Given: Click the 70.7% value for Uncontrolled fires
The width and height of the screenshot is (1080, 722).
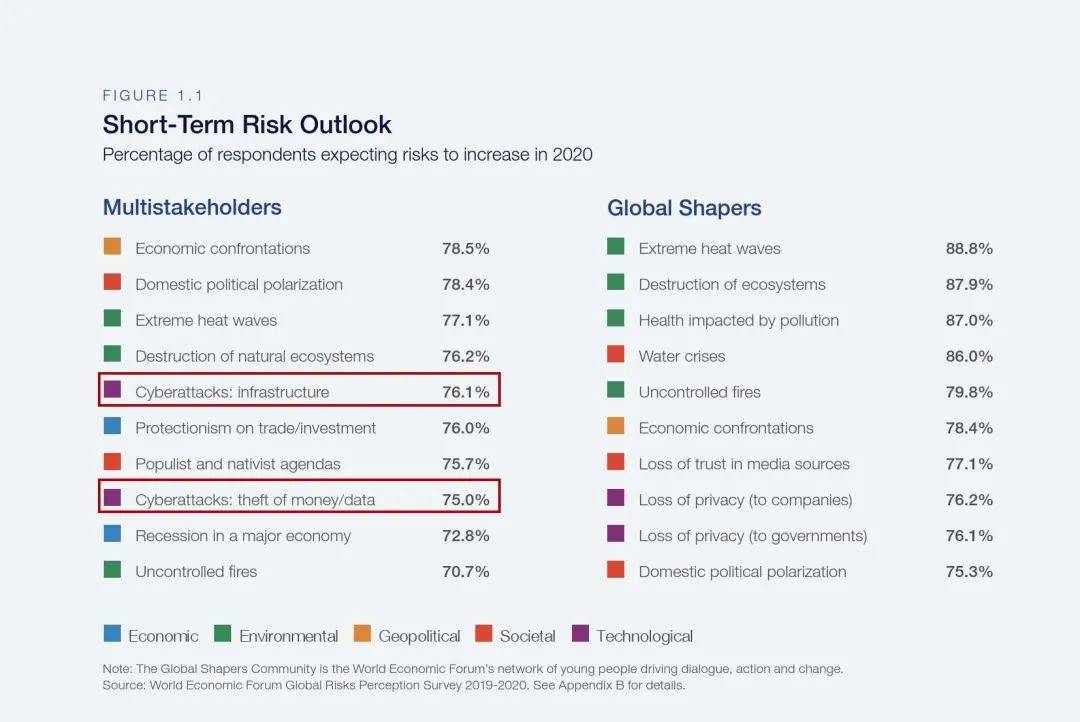Looking at the screenshot, I should pos(466,572).
